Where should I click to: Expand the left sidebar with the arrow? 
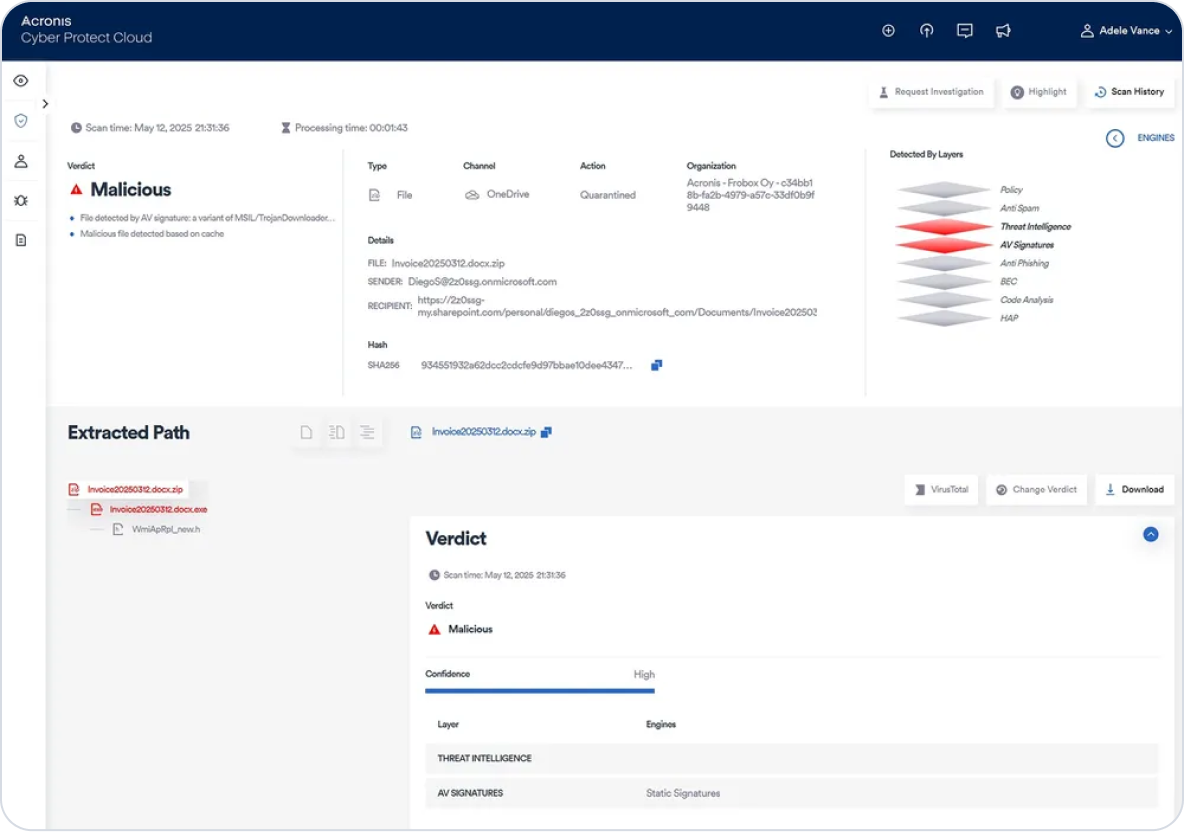[45, 103]
